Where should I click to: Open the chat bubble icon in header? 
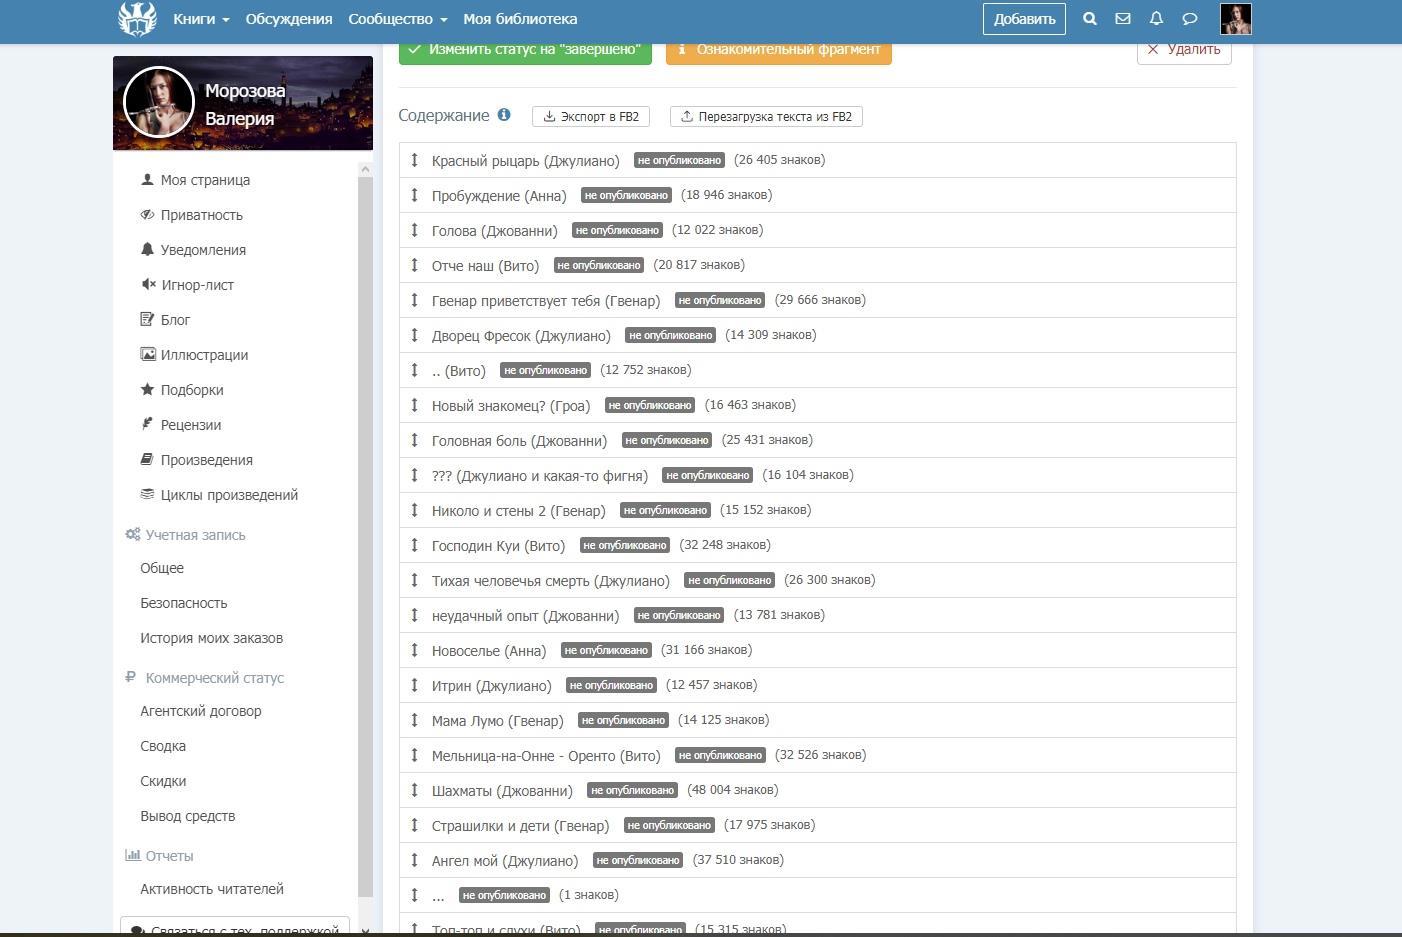(x=1190, y=19)
